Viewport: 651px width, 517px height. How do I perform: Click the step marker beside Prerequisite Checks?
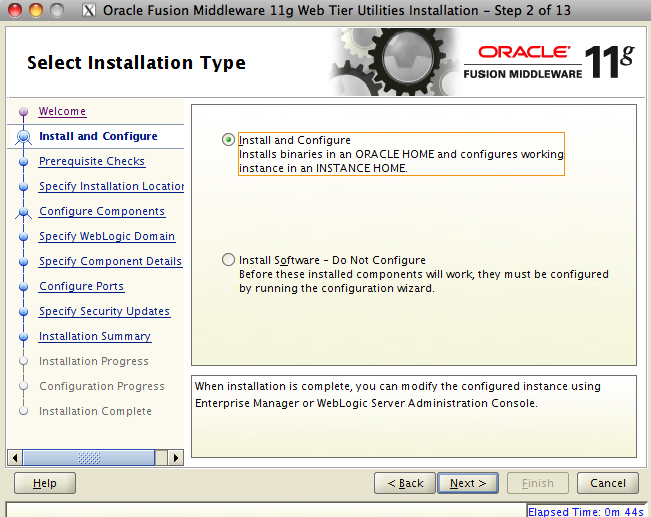click(24, 162)
